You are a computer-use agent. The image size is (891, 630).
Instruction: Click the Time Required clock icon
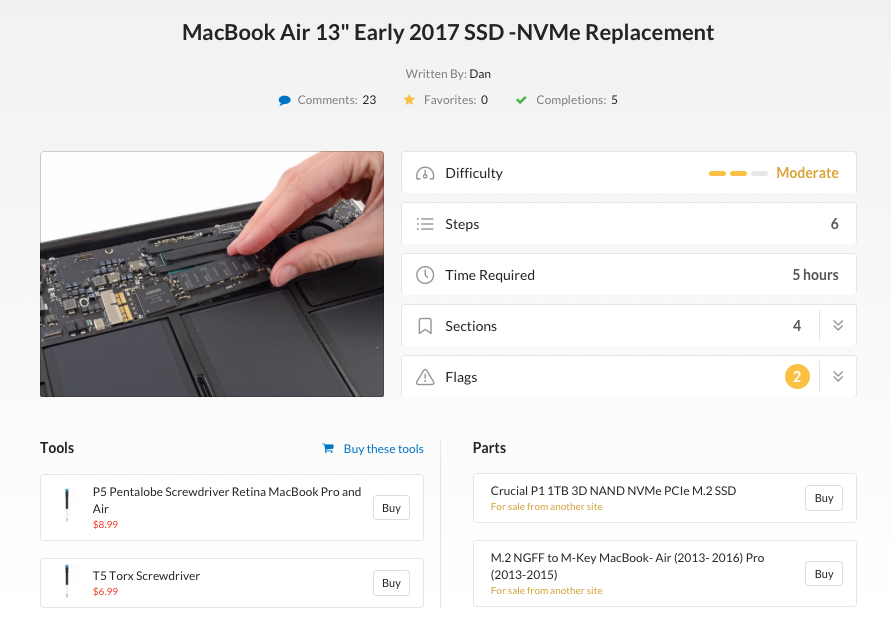(x=425, y=275)
